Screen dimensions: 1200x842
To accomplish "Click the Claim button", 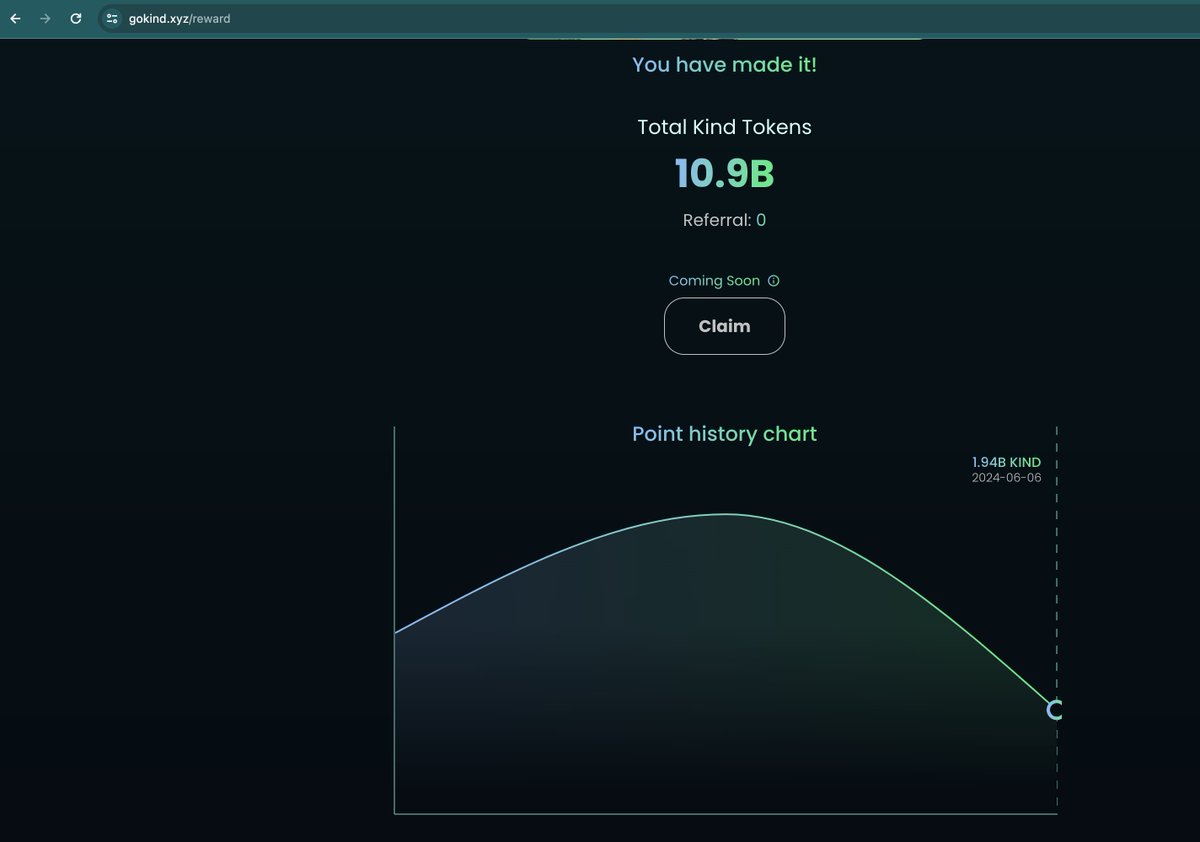I will pyautogui.click(x=724, y=326).
